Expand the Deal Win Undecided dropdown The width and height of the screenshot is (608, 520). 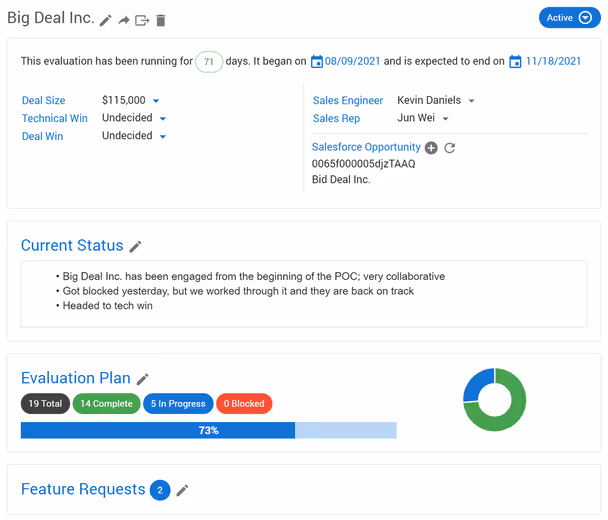click(163, 136)
